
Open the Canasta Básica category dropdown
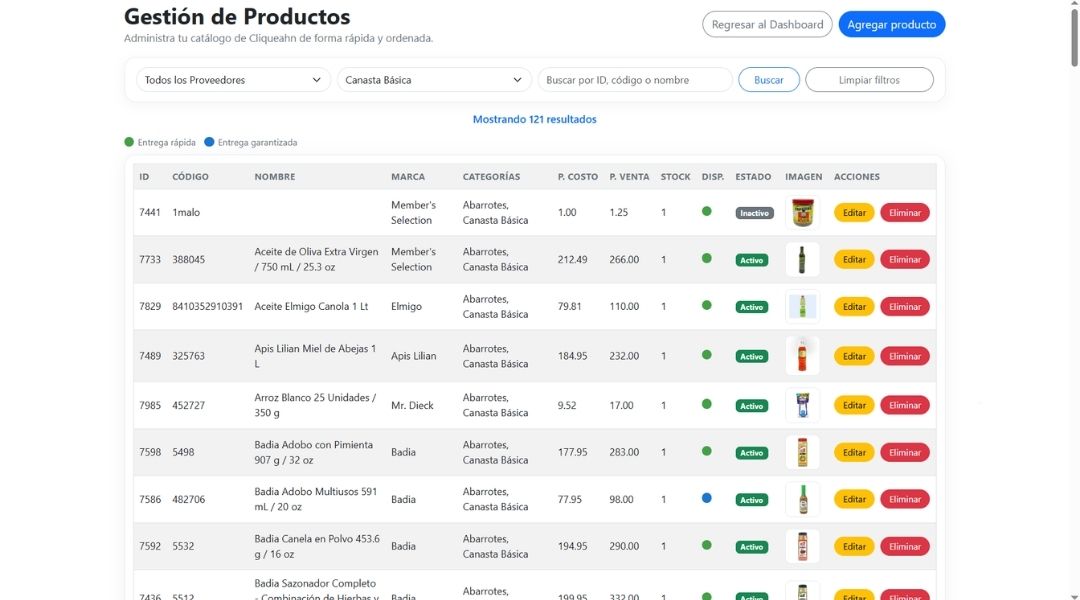[433, 79]
